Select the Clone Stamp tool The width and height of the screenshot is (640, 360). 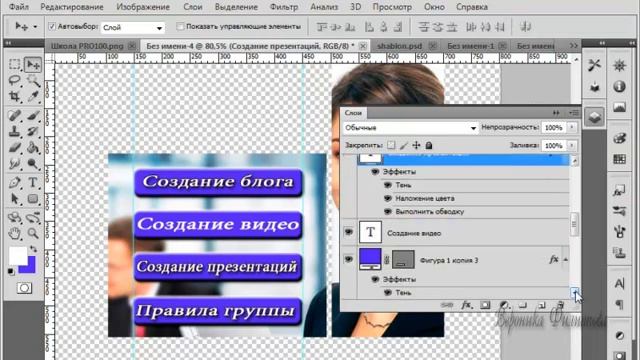(15, 131)
